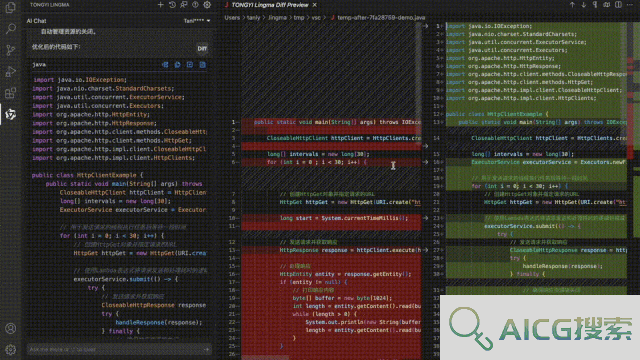This screenshot has height=360, width=640.
Task: Click second blue icon in java code block header
Action: tap(178, 64)
